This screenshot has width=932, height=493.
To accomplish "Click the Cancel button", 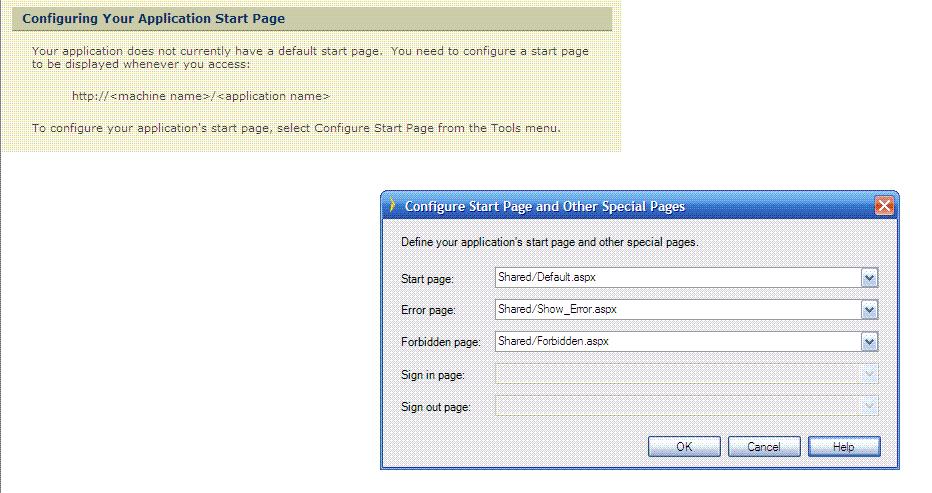I will pos(764,447).
